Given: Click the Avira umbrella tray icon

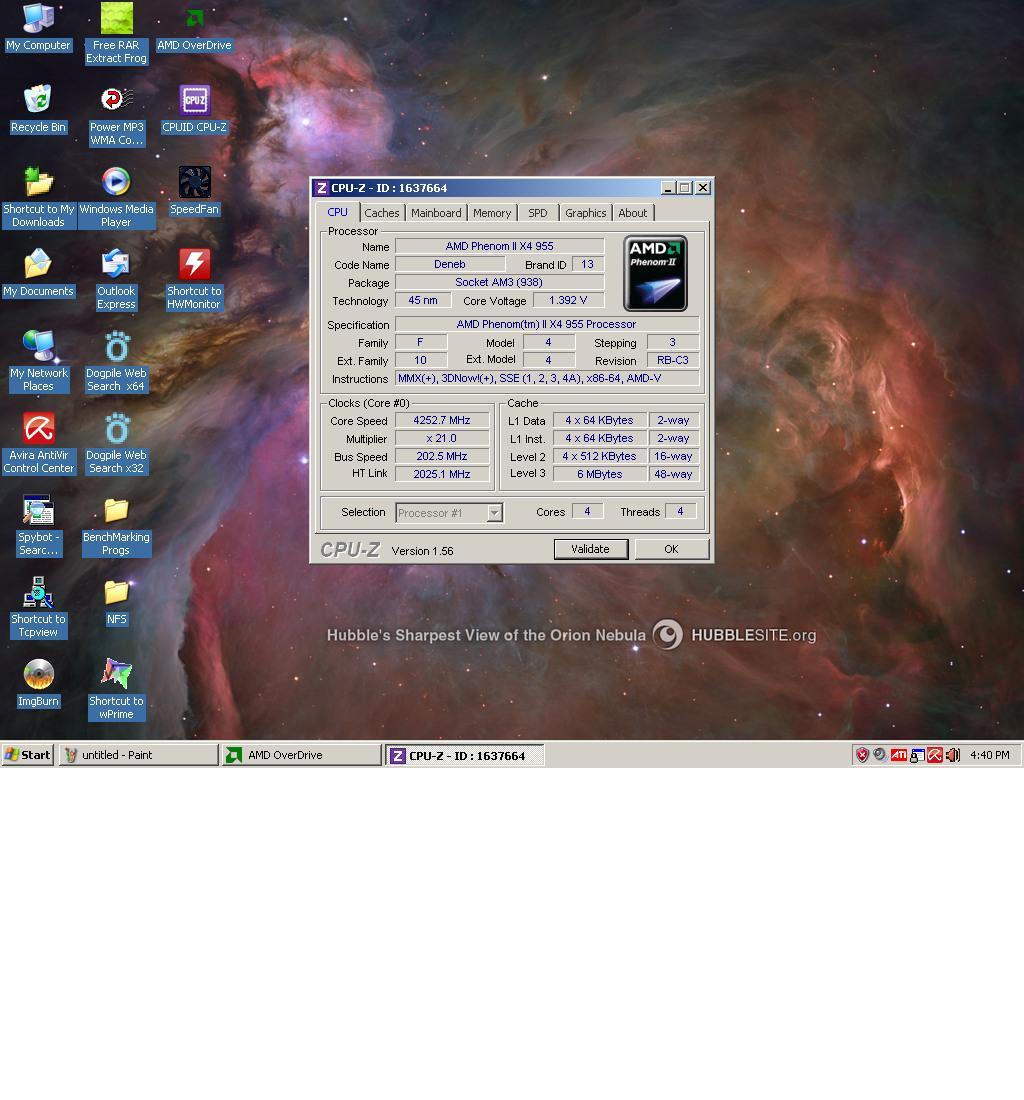Looking at the screenshot, I should point(935,756).
